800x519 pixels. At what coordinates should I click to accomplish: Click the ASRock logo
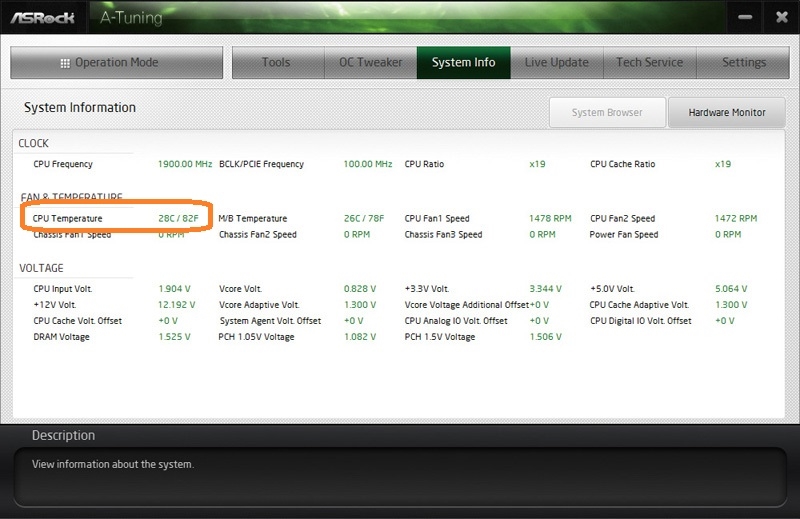pyautogui.click(x=43, y=18)
